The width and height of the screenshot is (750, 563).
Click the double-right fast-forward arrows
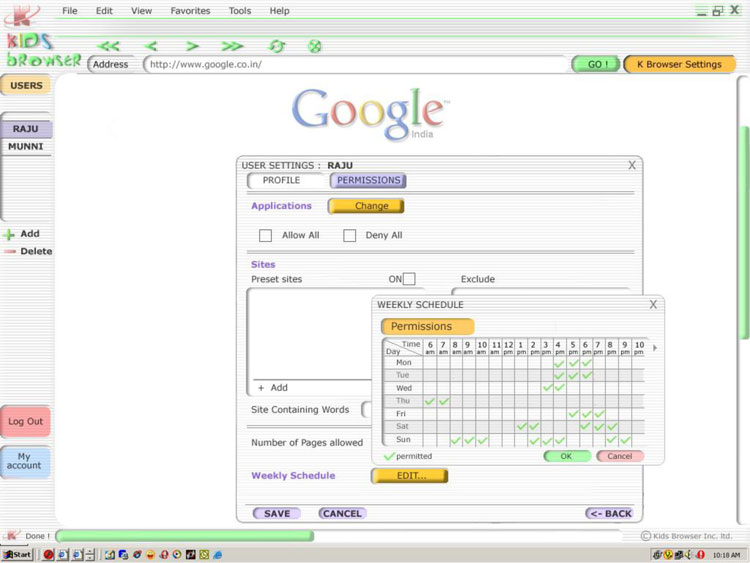tap(232, 46)
